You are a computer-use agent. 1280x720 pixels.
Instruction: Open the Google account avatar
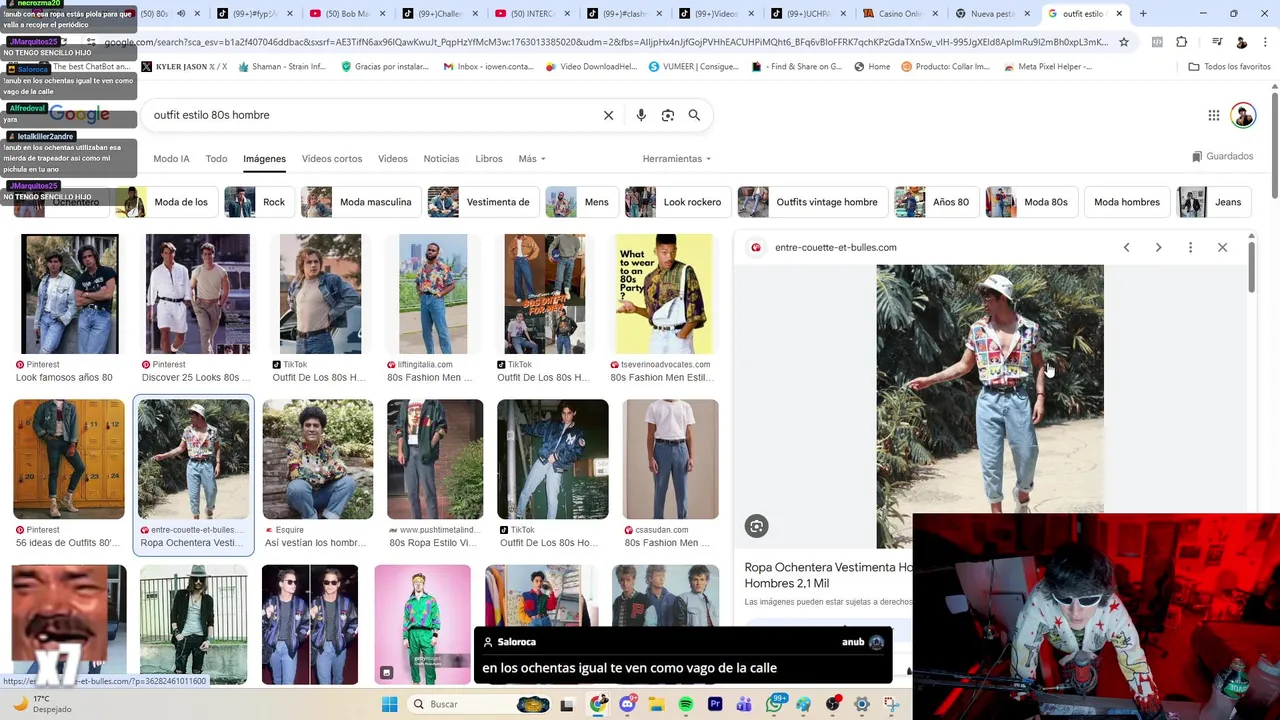click(x=1243, y=115)
